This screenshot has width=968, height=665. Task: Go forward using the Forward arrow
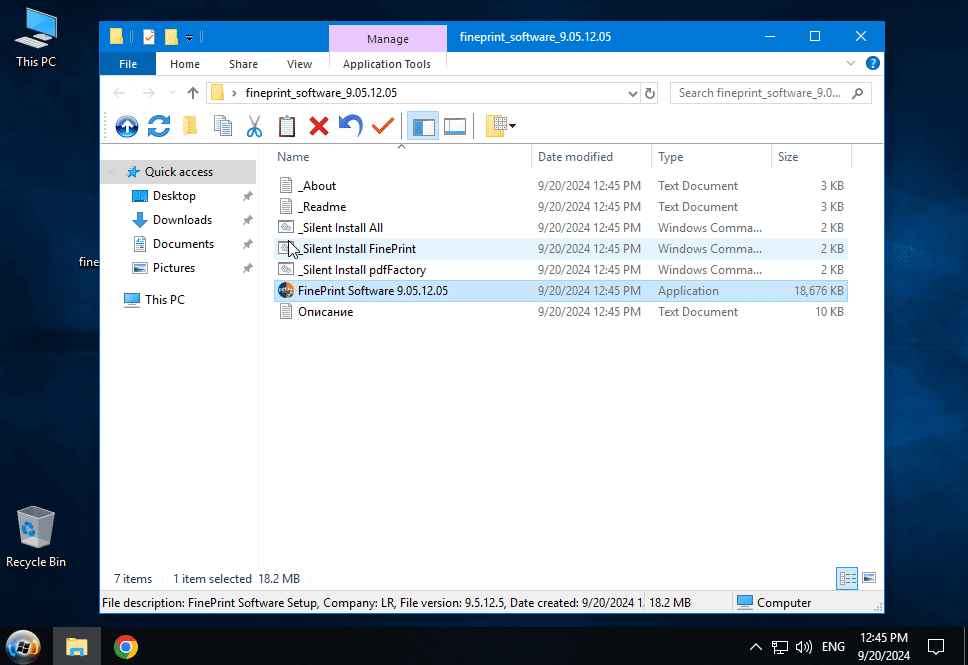[x=148, y=93]
